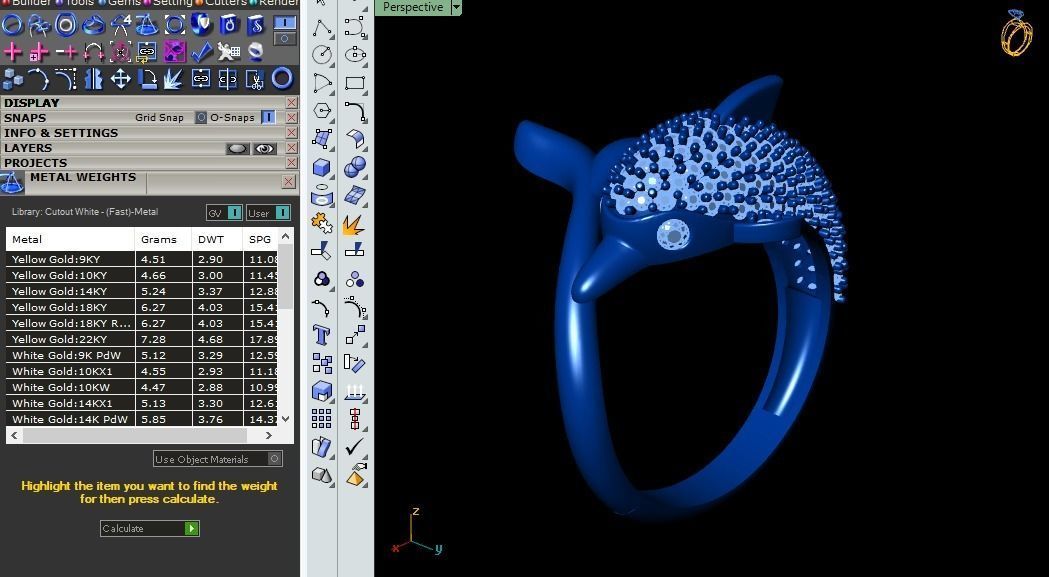Click the DWT column header

217,239
